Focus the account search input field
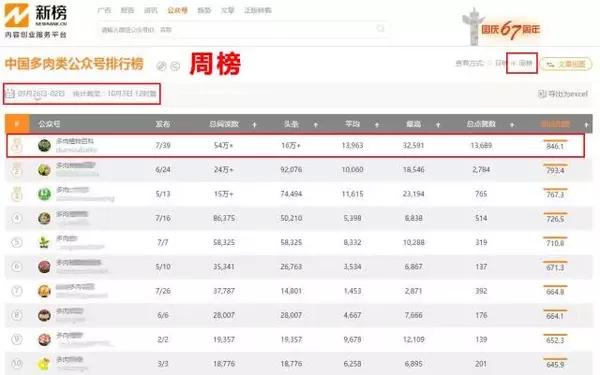The width and height of the screenshot is (600, 375). click(x=237, y=29)
